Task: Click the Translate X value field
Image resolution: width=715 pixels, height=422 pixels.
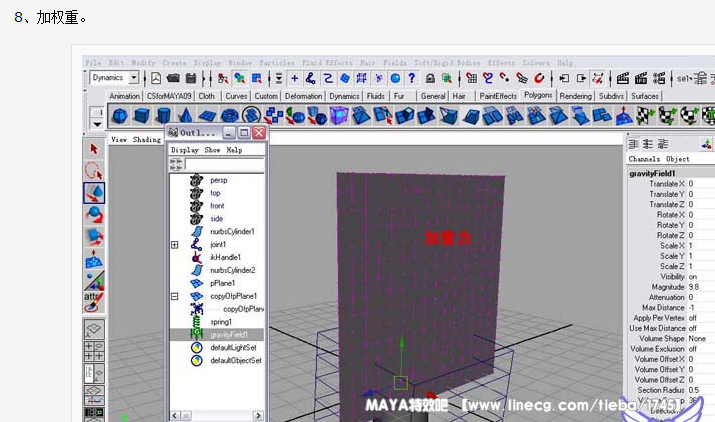Action: point(700,184)
